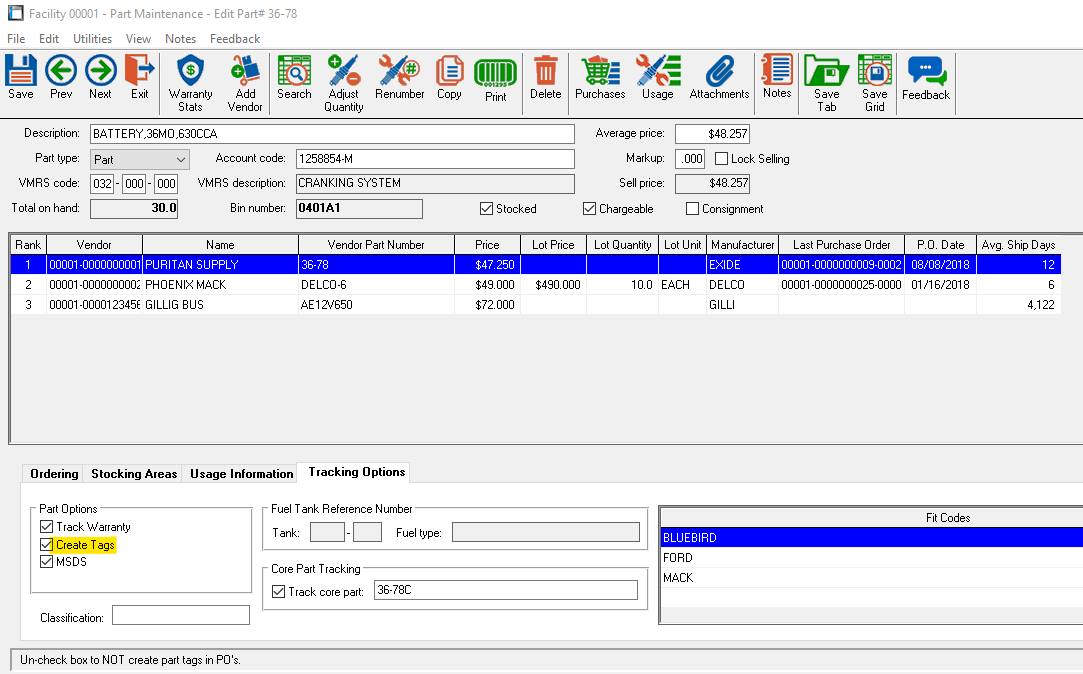The image size is (1083, 674).
Task: Open Warranty Stats from the toolbar
Action: coord(190,82)
